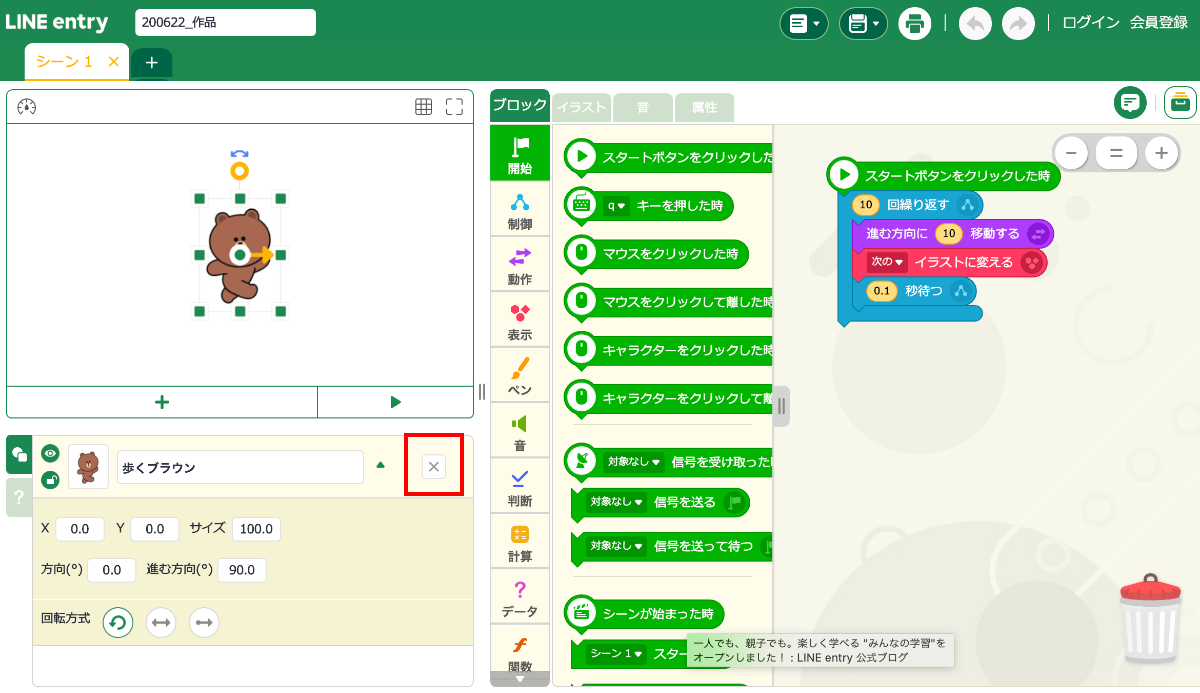The image size is (1200, 693).
Task: Select the full rotation 回転方式 option
Action: 118,622
